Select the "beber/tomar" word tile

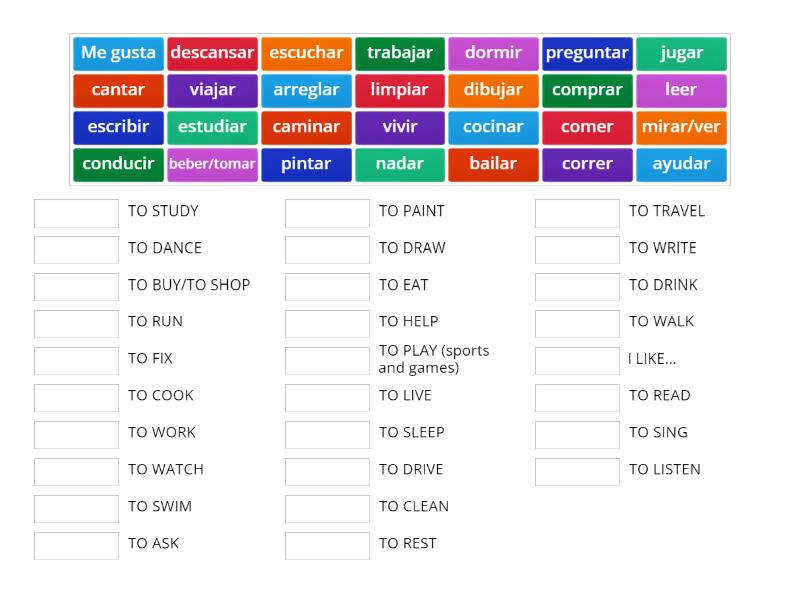pyautogui.click(x=212, y=164)
